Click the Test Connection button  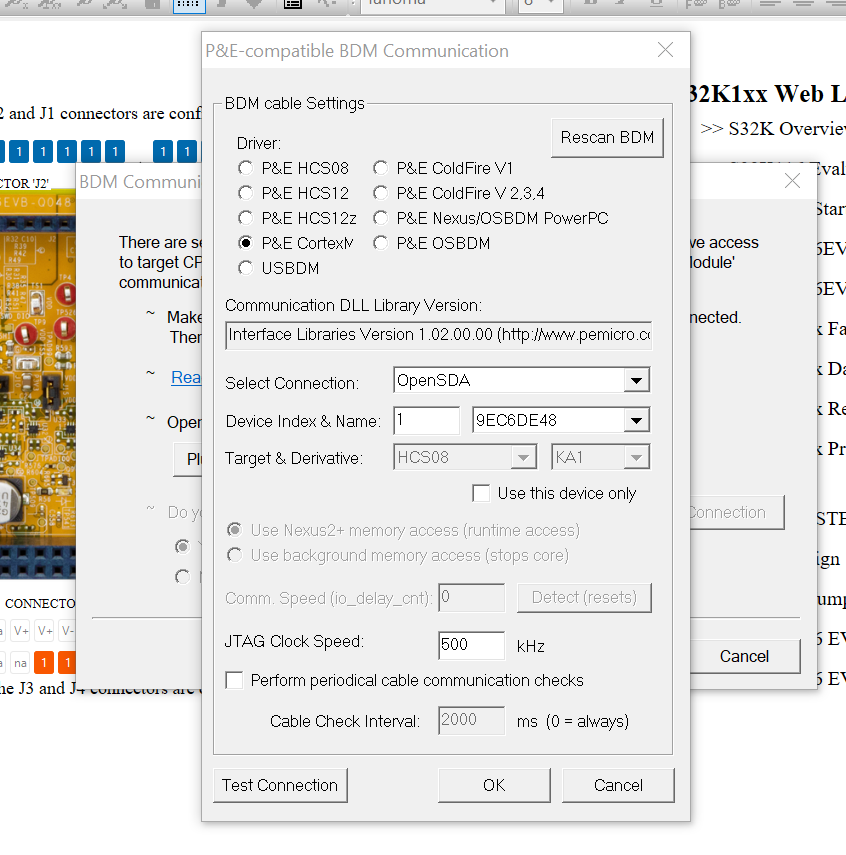[x=280, y=785]
